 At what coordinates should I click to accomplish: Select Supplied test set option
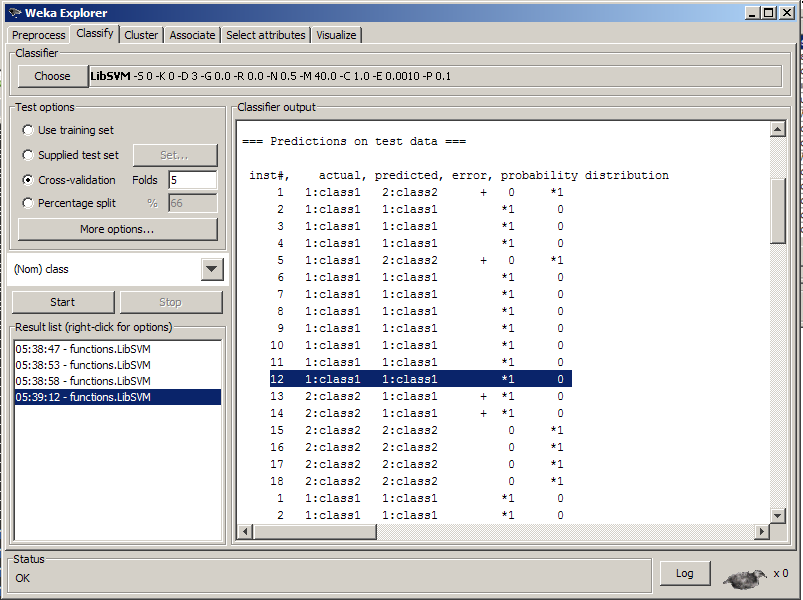point(28,155)
